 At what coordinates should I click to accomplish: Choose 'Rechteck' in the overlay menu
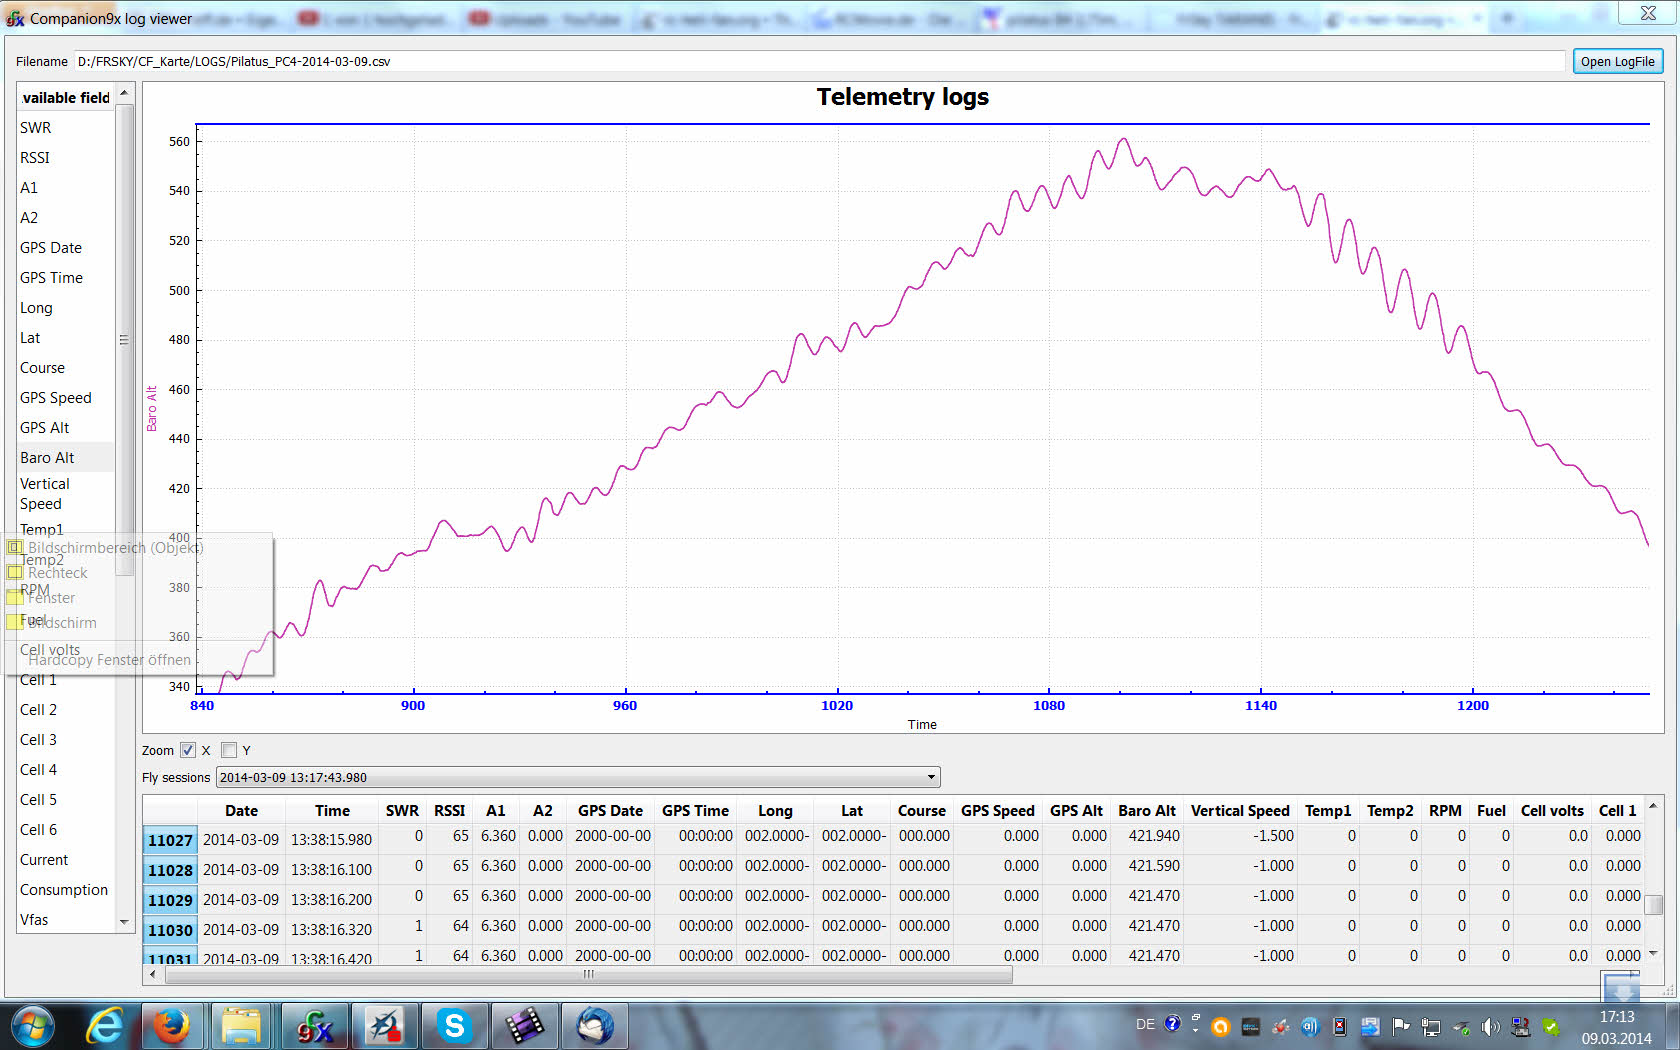57,573
